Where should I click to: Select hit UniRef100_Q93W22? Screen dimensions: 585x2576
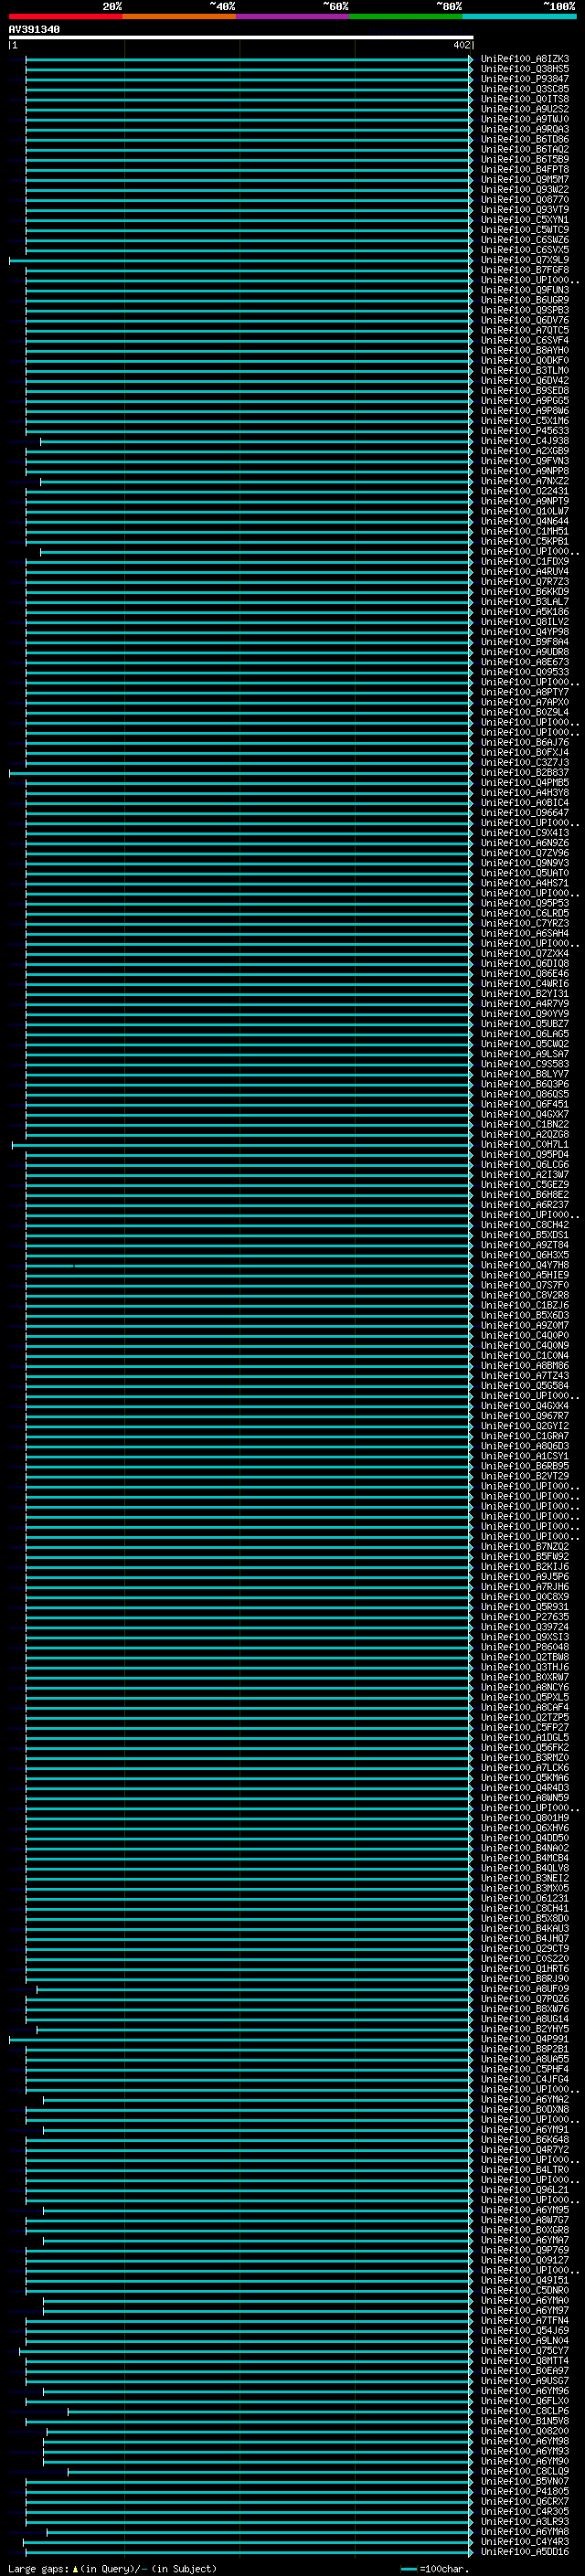[x=525, y=189]
